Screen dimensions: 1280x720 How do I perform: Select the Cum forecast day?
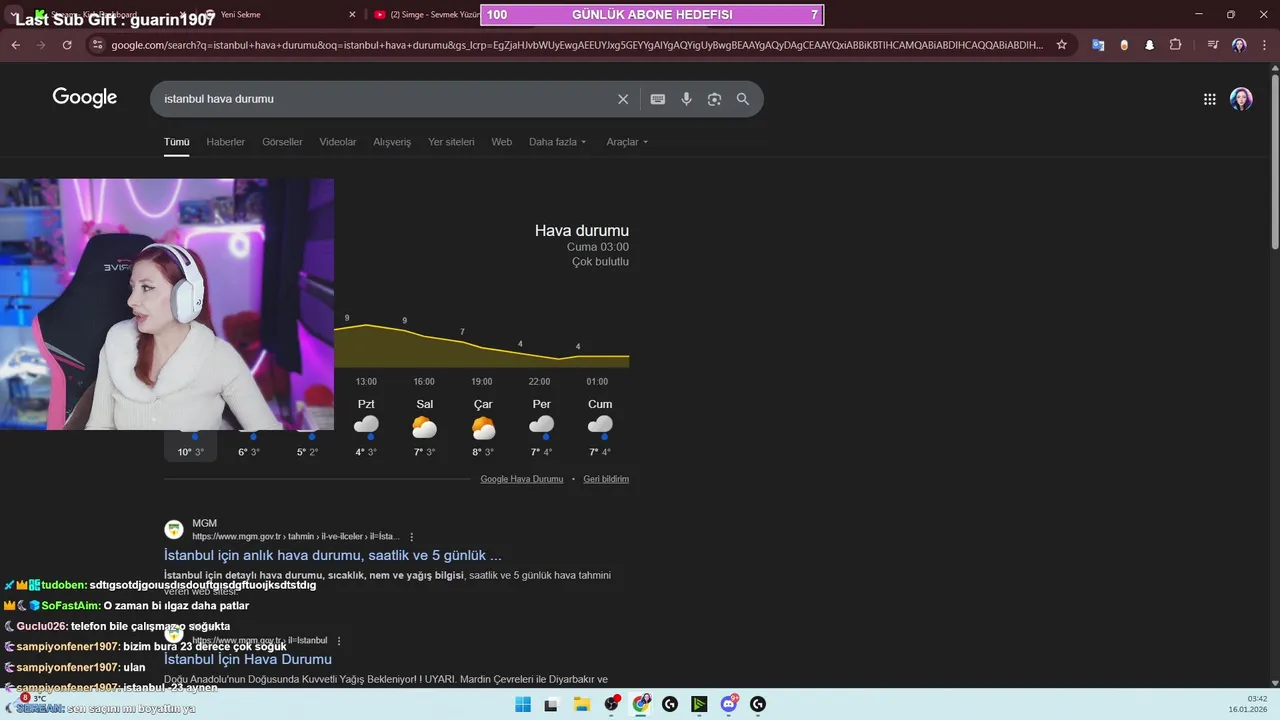point(600,428)
